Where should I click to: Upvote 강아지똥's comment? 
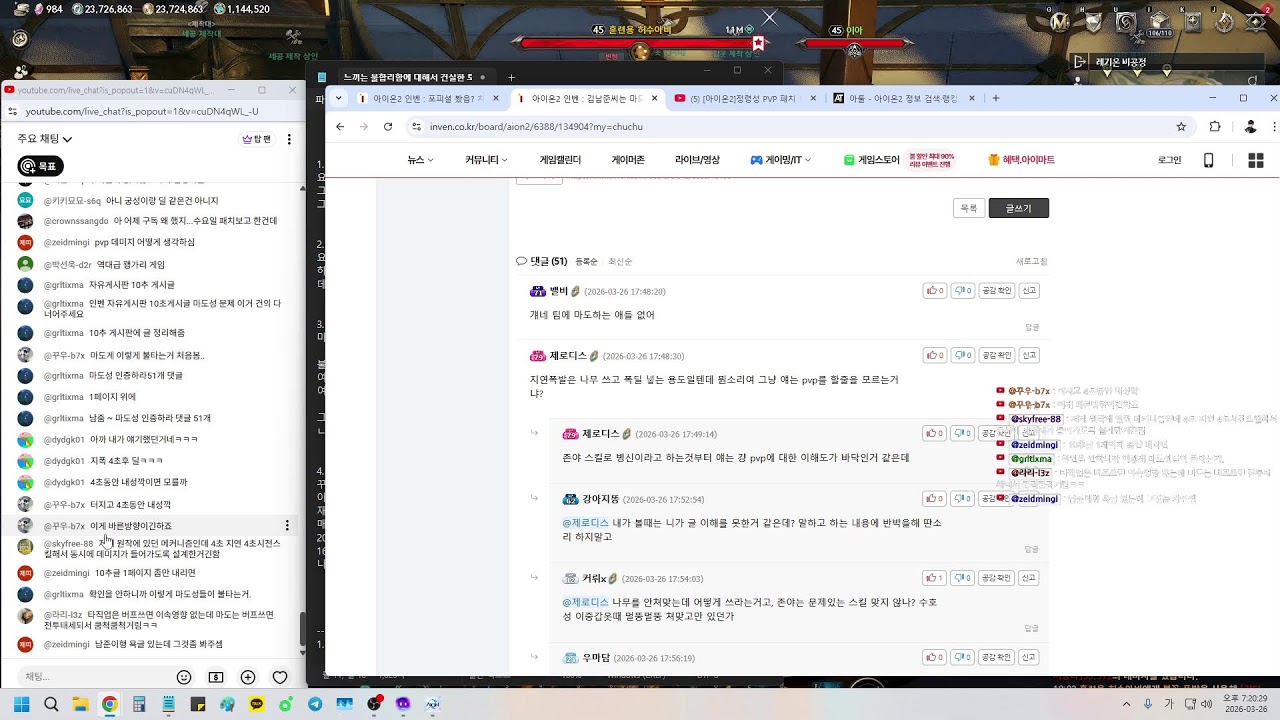pos(934,498)
